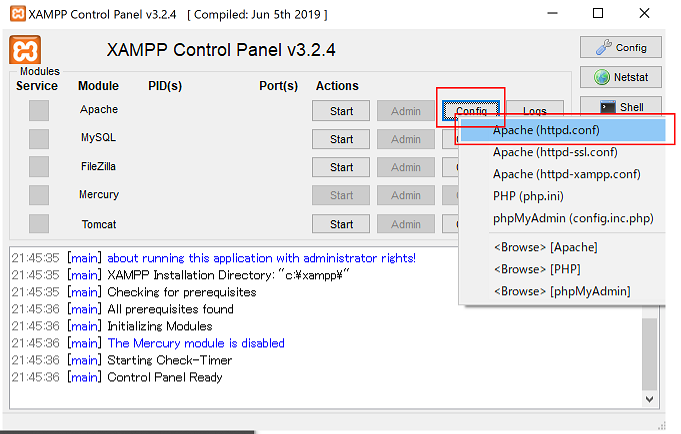Click the 'Actions' column header
Screen dimensions: 681x434
click(337, 86)
